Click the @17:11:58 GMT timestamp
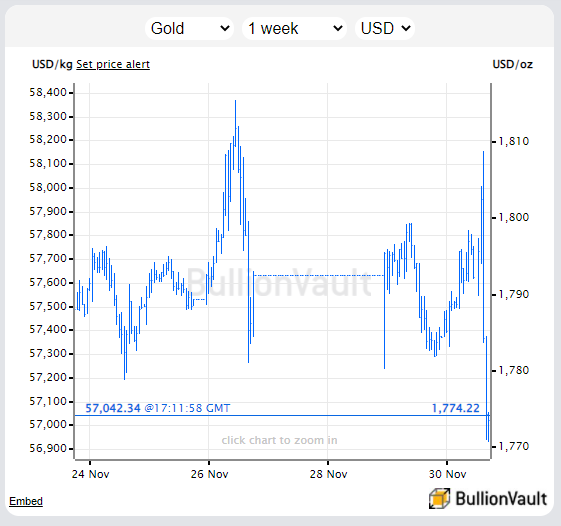The width and height of the screenshot is (561, 526). pos(187,408)
